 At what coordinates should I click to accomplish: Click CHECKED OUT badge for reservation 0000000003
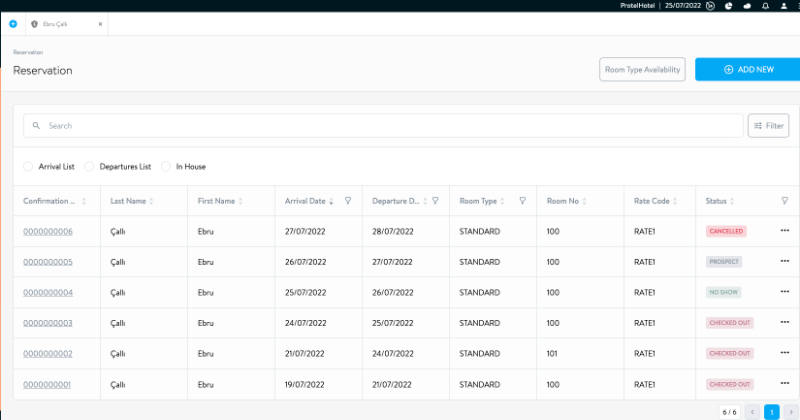(x=730, y=323)
